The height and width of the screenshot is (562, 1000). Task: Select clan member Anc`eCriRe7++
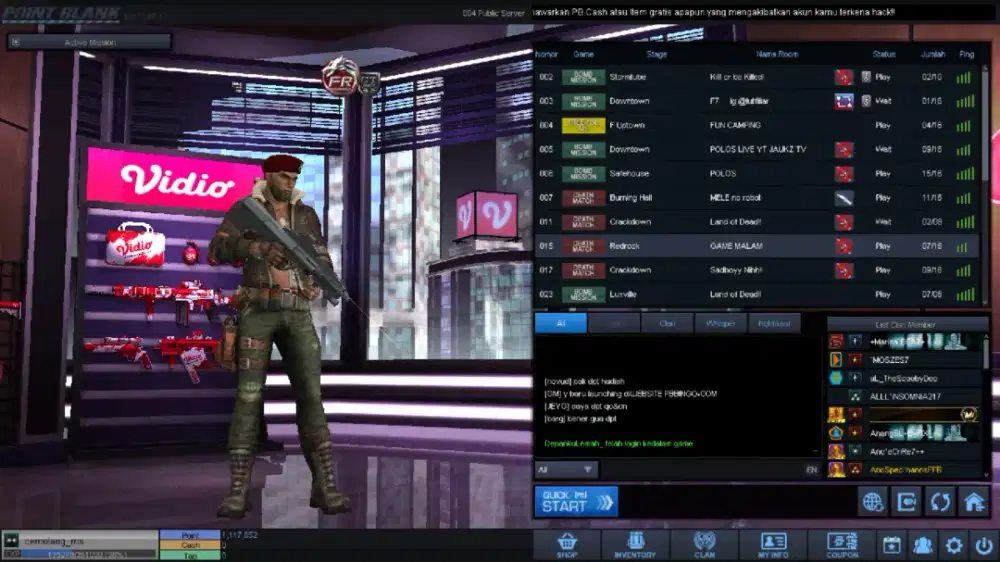pyautogui.click(x=905, y=452)
